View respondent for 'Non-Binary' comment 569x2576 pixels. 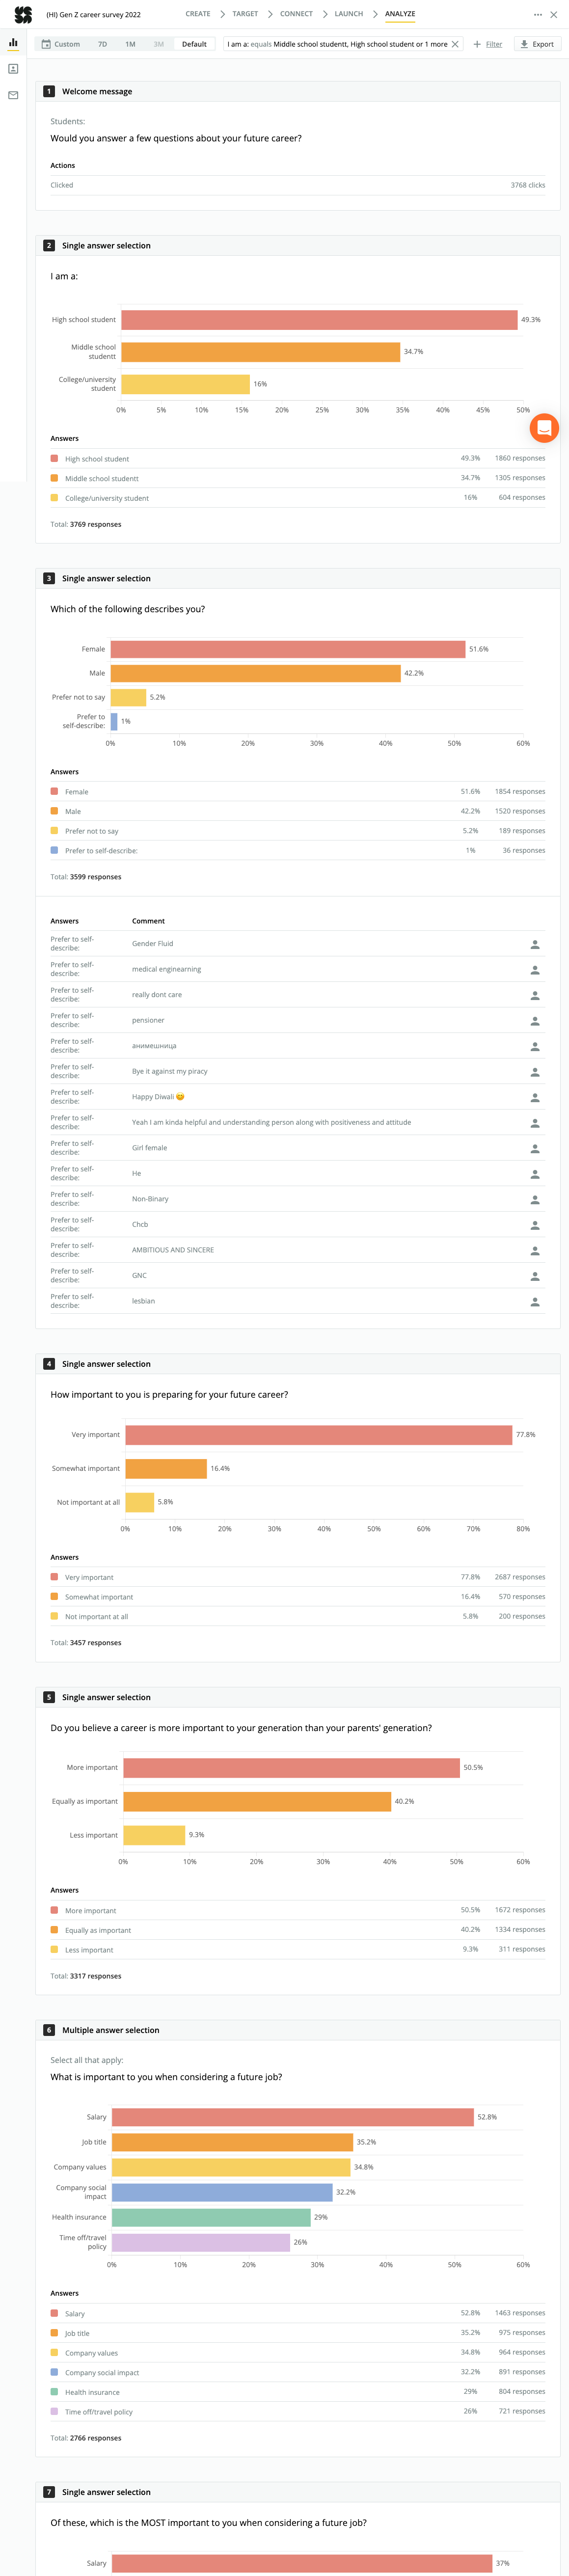[x=535, y=1199]
